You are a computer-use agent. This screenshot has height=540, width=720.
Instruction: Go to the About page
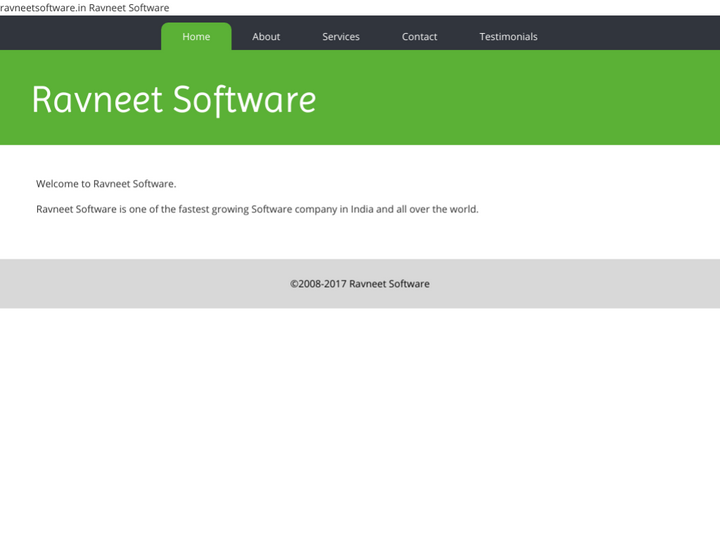[x=266, y=37]
